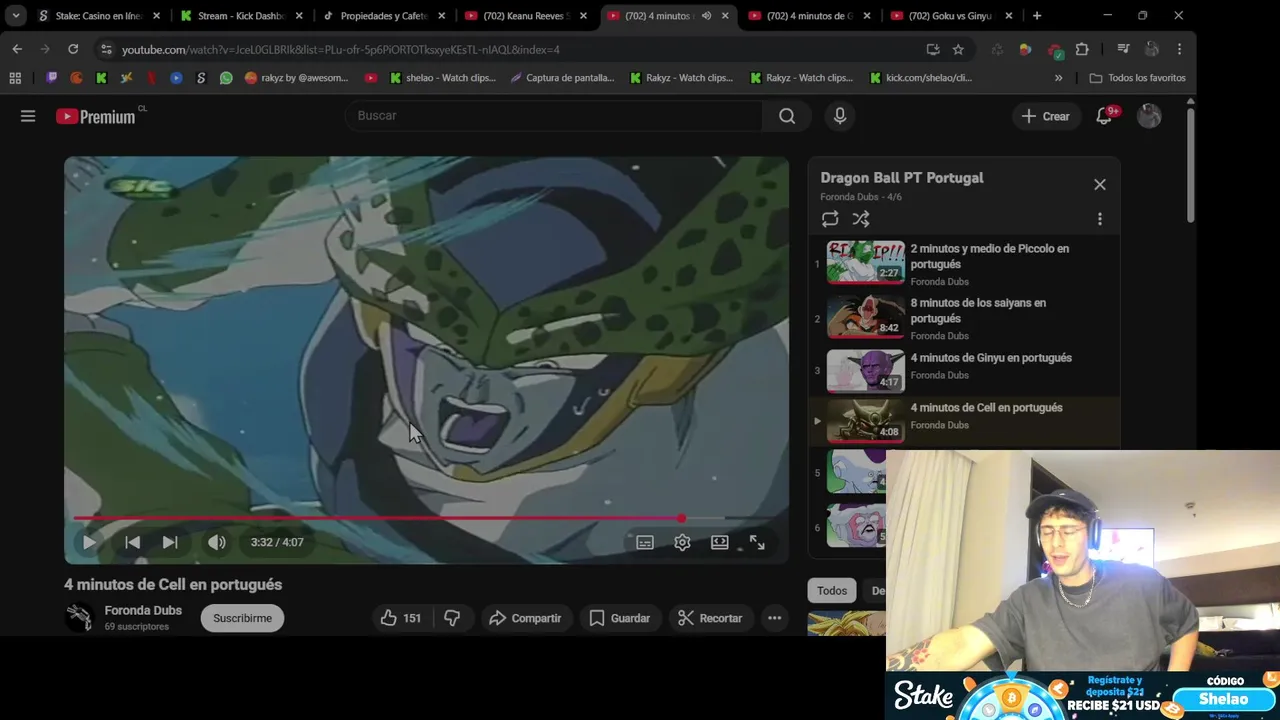Focus the Buscar search field
Image resolution: width=1280 pixels, height=720 pixels.
(x=553, y=116)
